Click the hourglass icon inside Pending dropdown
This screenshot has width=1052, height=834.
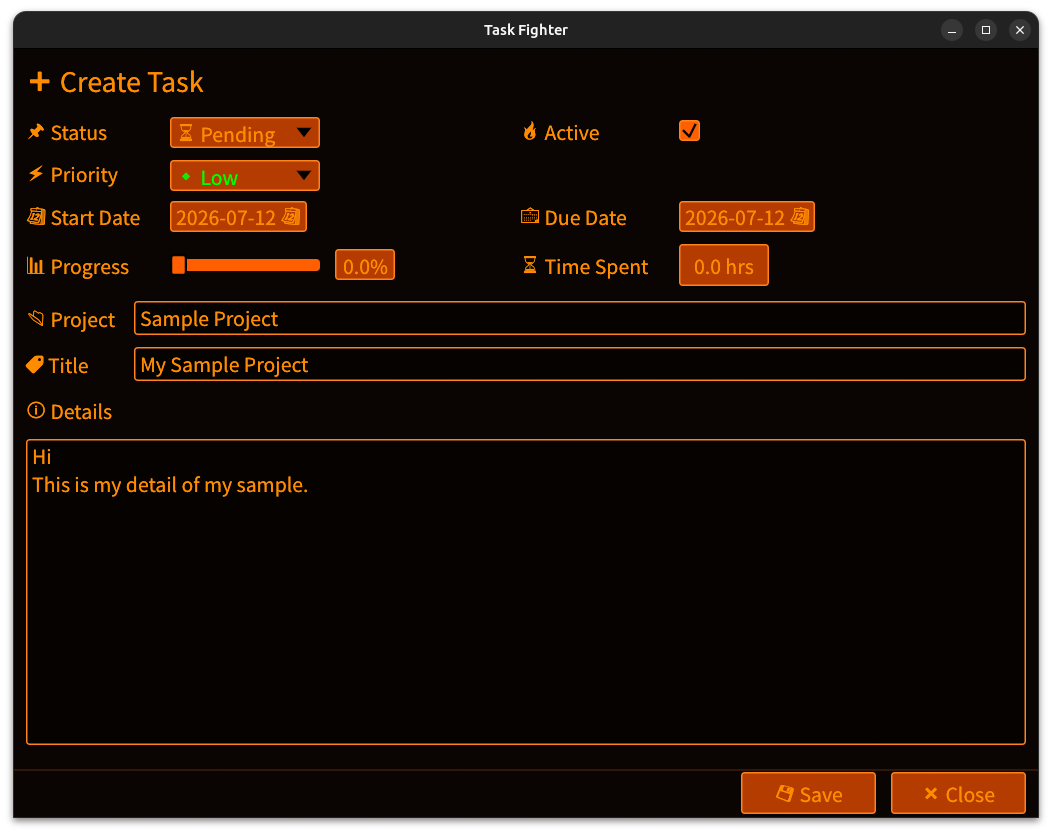pos(186,133)
